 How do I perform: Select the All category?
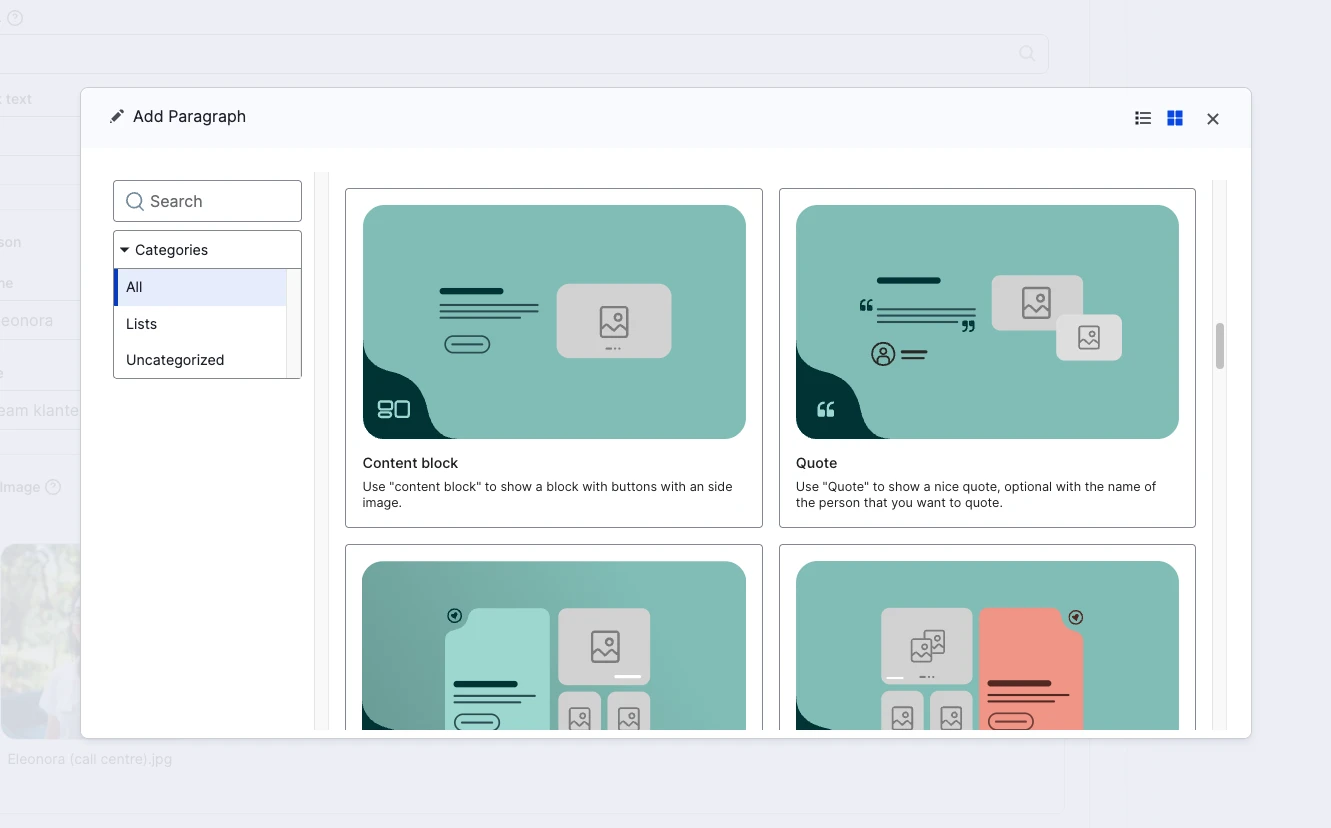(x=200, y=287)
